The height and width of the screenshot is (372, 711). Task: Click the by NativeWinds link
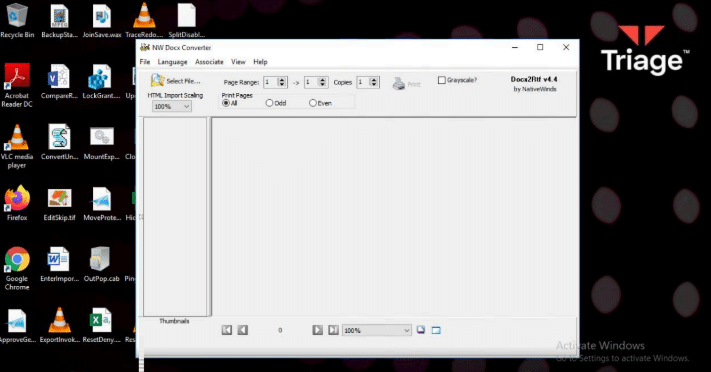[x=535, y=89]
